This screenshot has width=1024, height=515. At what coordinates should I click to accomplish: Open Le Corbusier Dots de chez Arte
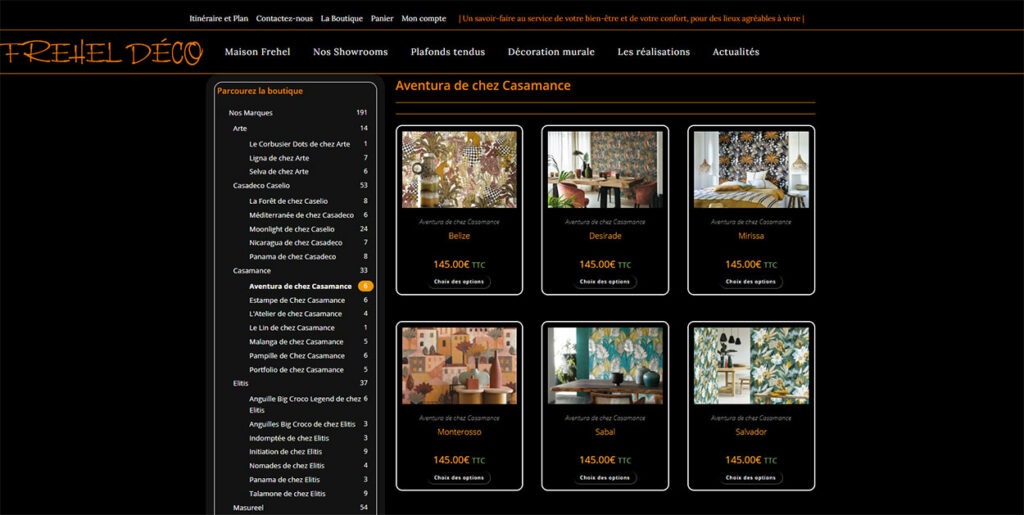tap(300, 144)
